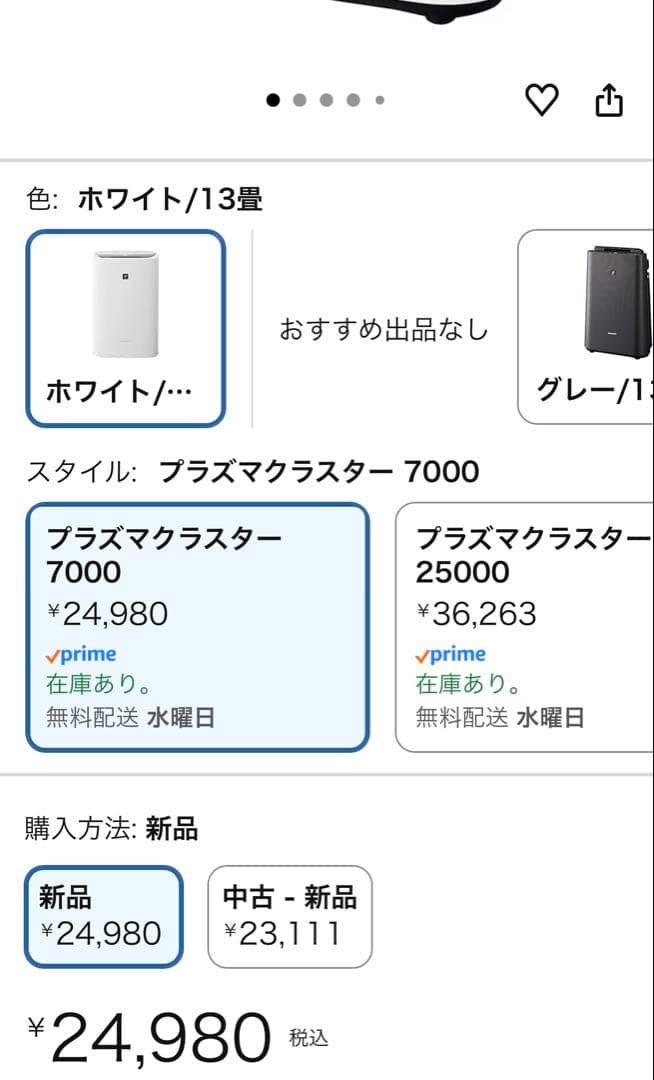The image size is (654, 1080).
Task: Click the last carousel dot
Action: pos(379,100)
